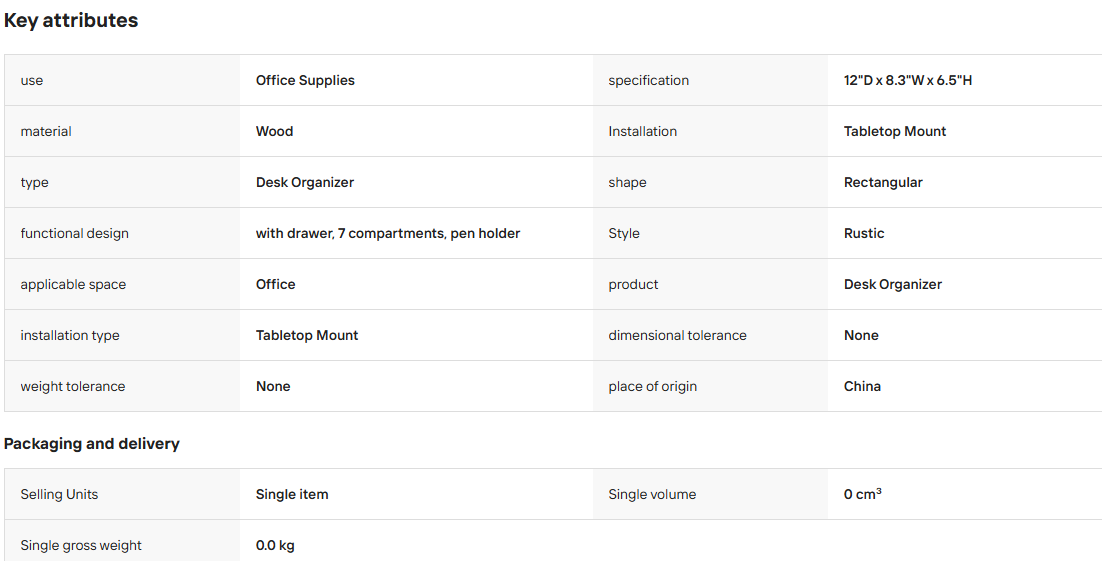Click the Packaging and delivery heading
1102x561 pixels.
[x=91, y=444]
